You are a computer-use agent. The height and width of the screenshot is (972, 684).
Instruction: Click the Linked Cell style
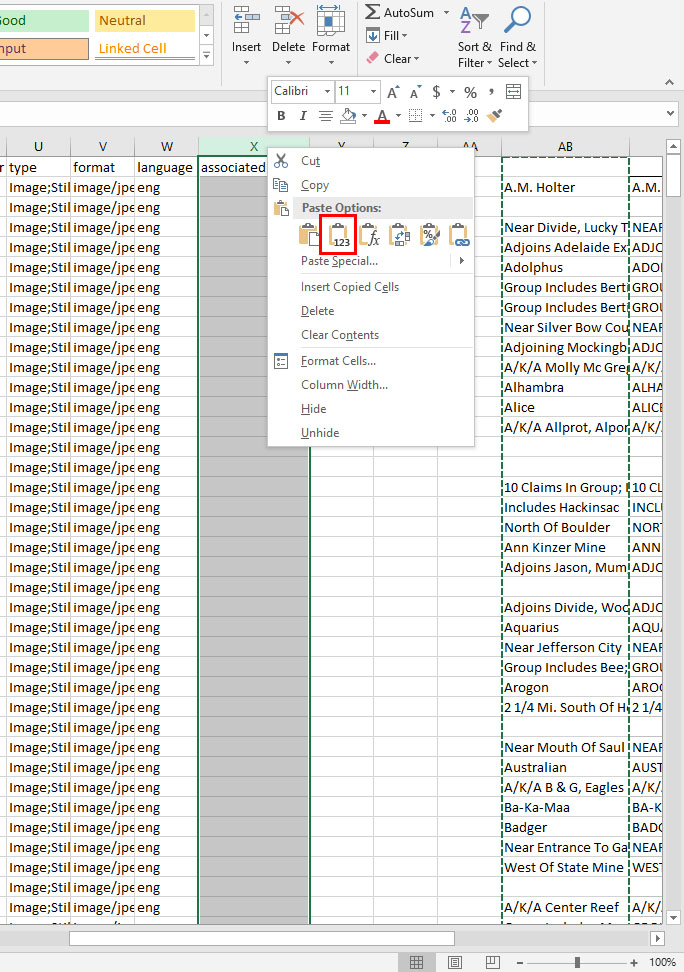pyautogui.click(x=145, y=48)
